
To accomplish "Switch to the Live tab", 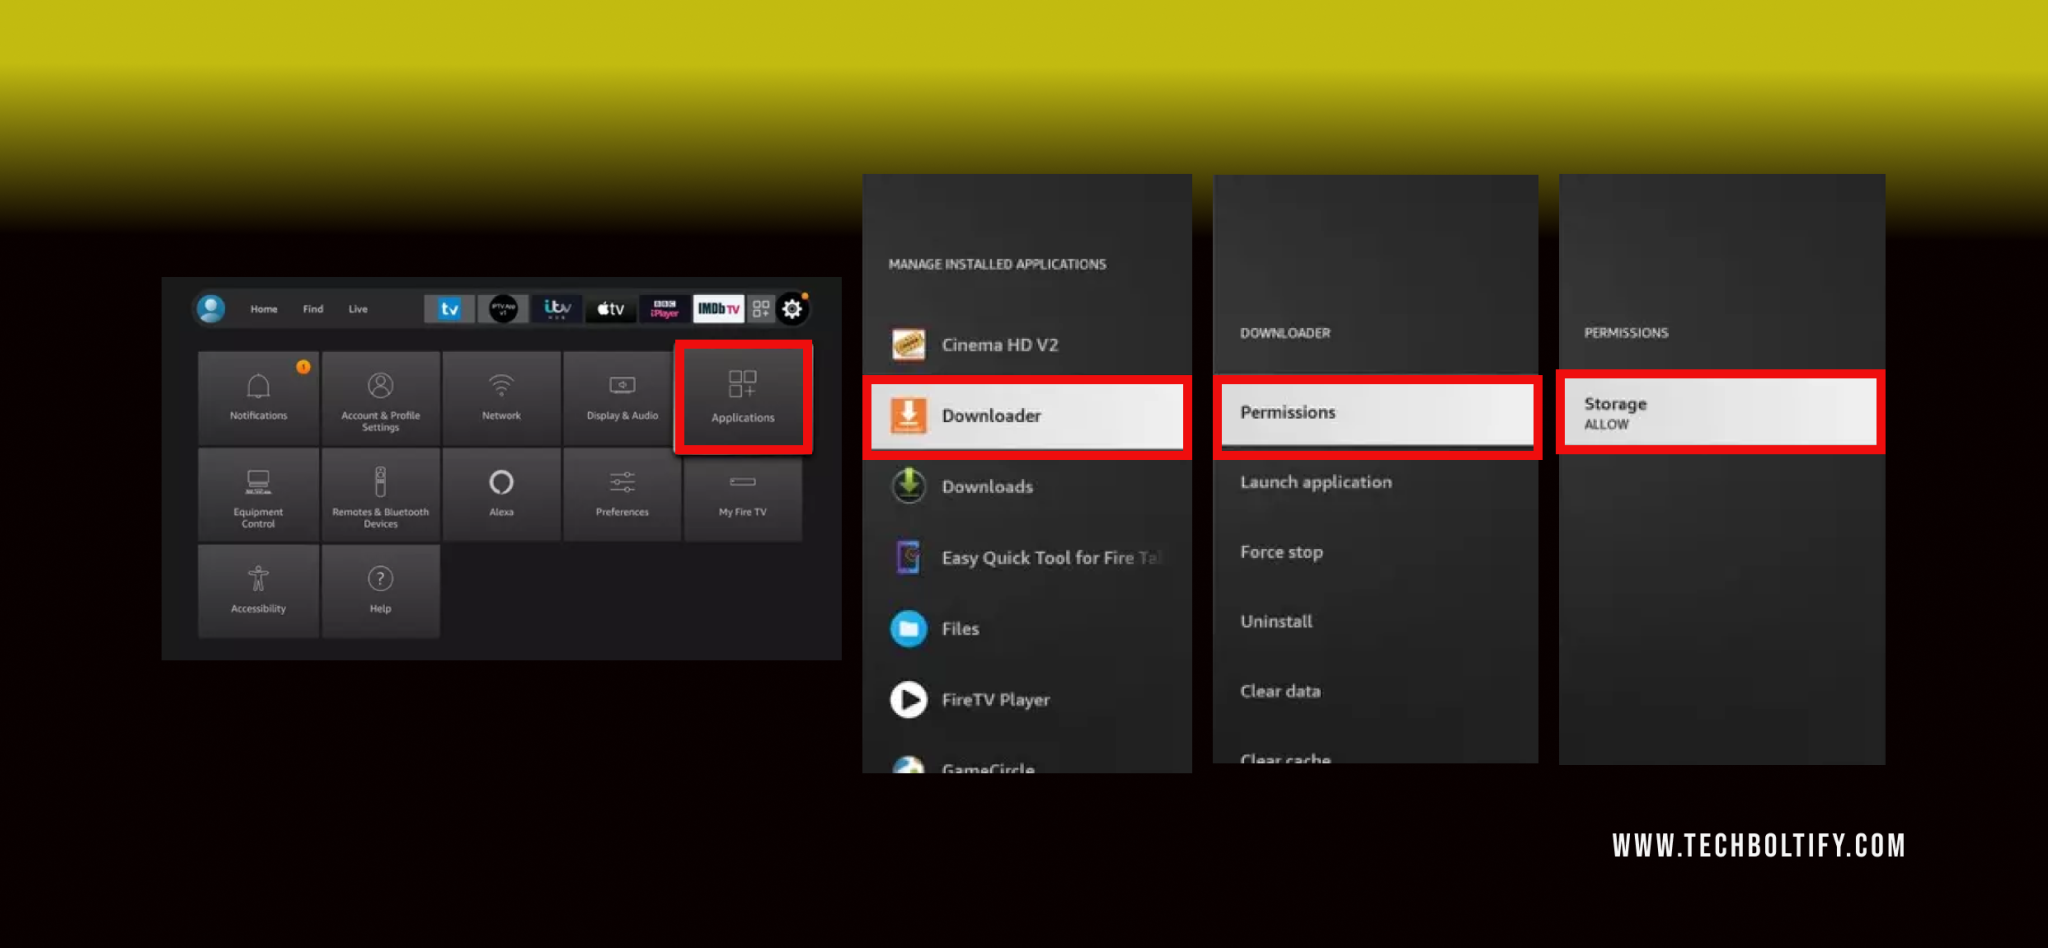I will click(x=357, y=309).
